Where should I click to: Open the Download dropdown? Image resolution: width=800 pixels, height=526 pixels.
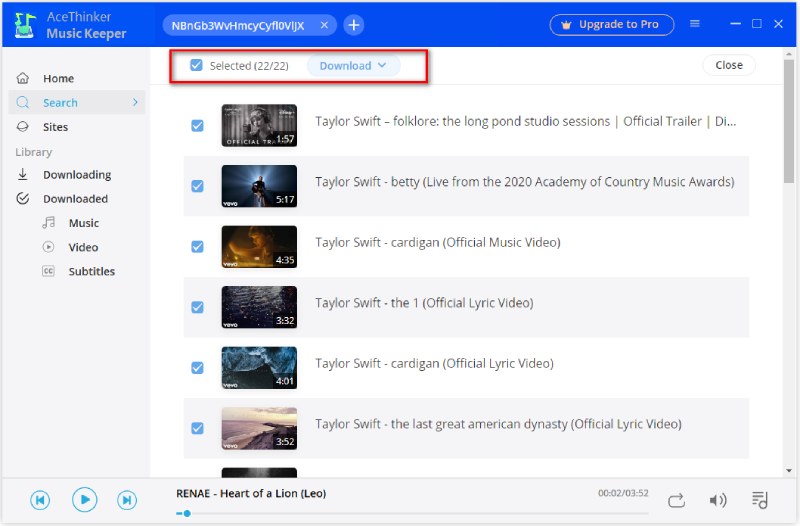point(353,66)
